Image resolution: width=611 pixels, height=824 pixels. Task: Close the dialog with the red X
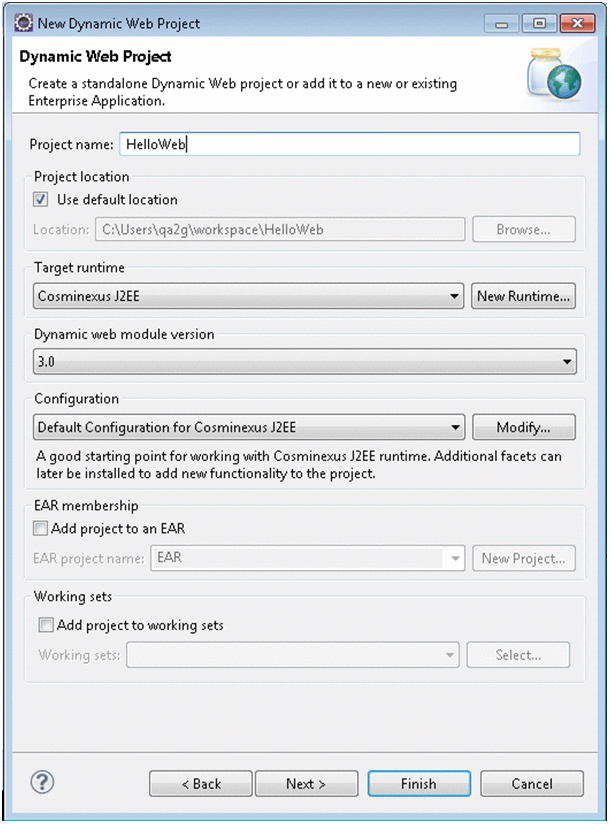[x=578, y=23]
